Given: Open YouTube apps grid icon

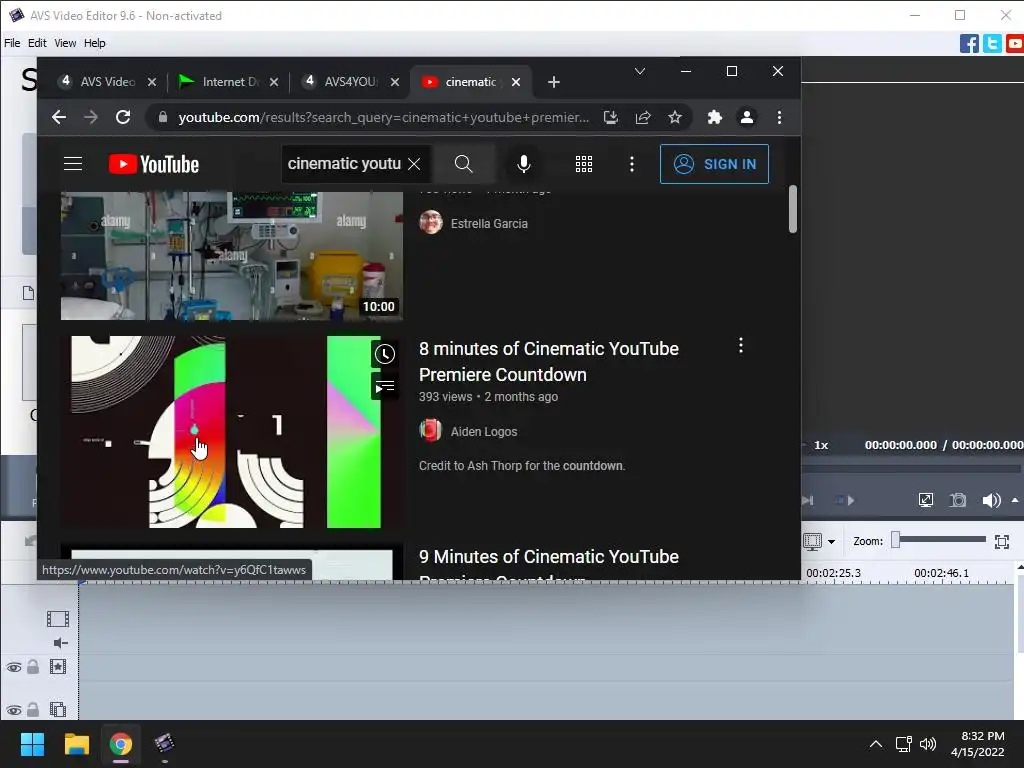Looking at the screenshot, I should coord(584,164).
